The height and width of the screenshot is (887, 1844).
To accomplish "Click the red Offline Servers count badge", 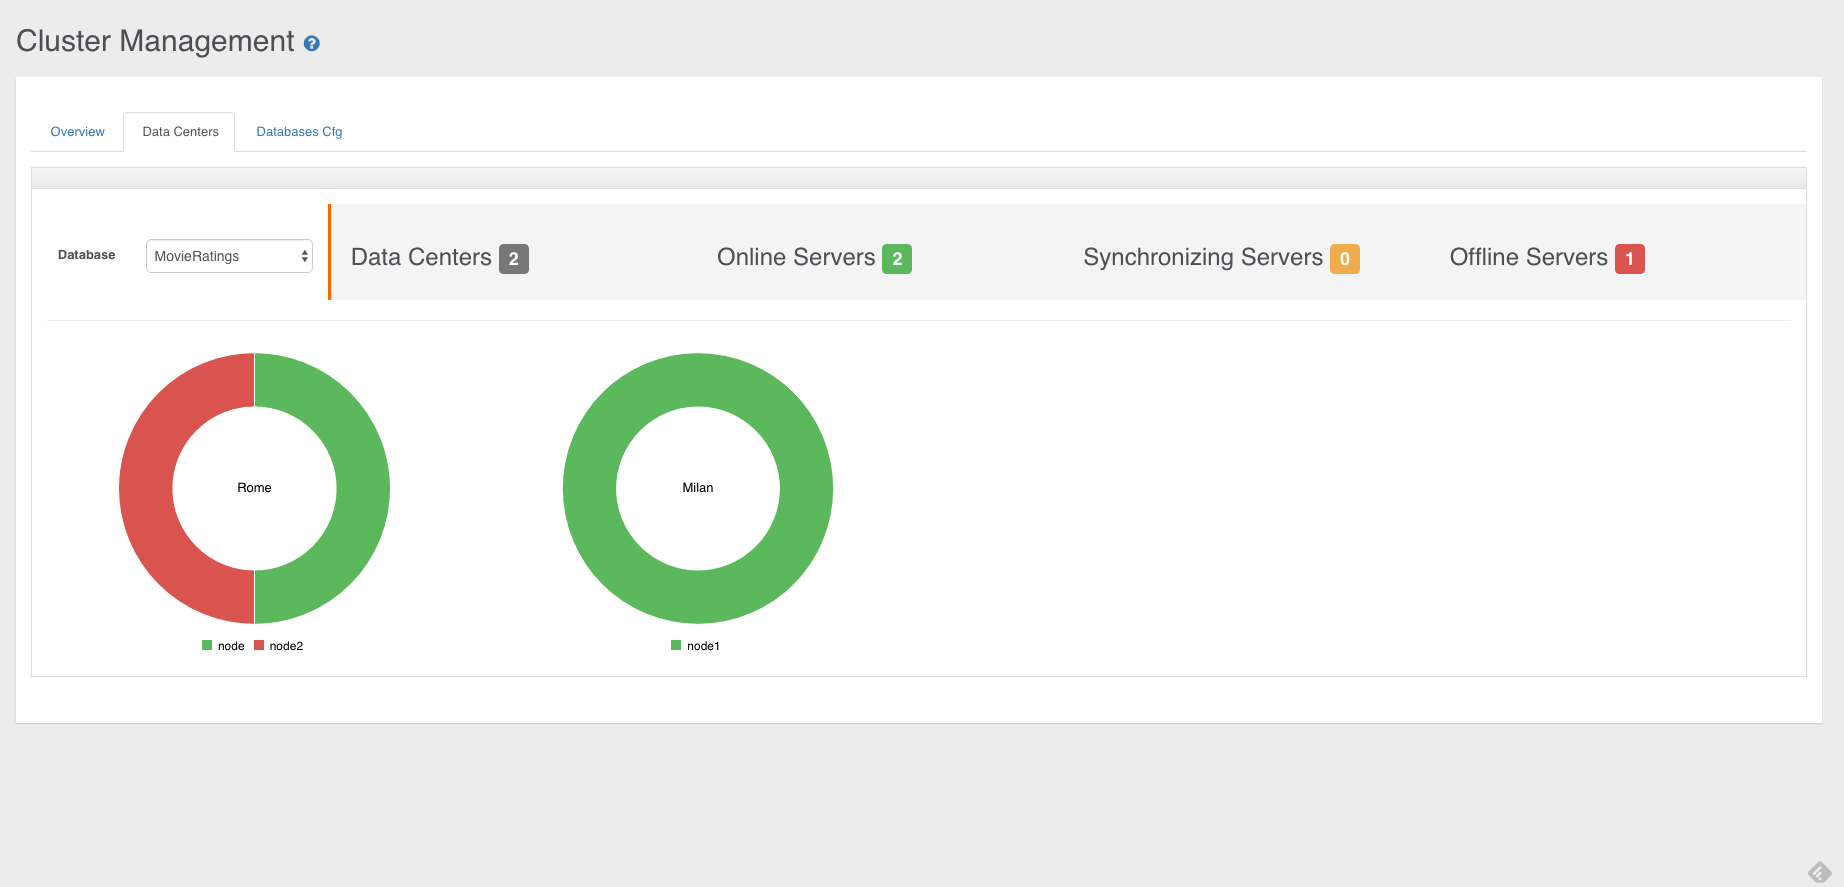I will pyautogui.click(x=1629, y=259).
